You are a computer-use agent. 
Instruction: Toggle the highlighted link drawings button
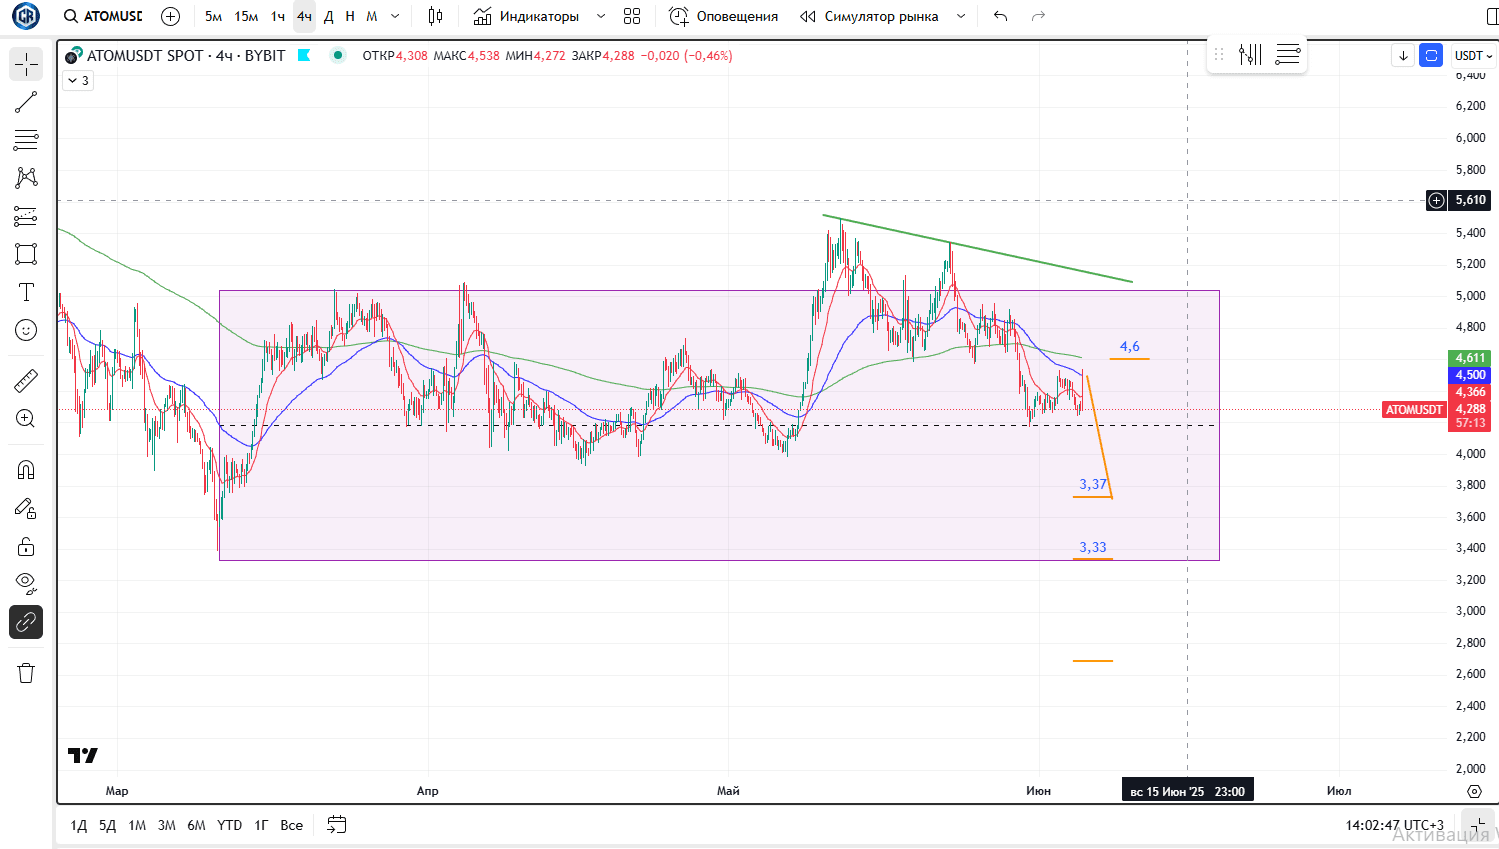pos(26,622)
